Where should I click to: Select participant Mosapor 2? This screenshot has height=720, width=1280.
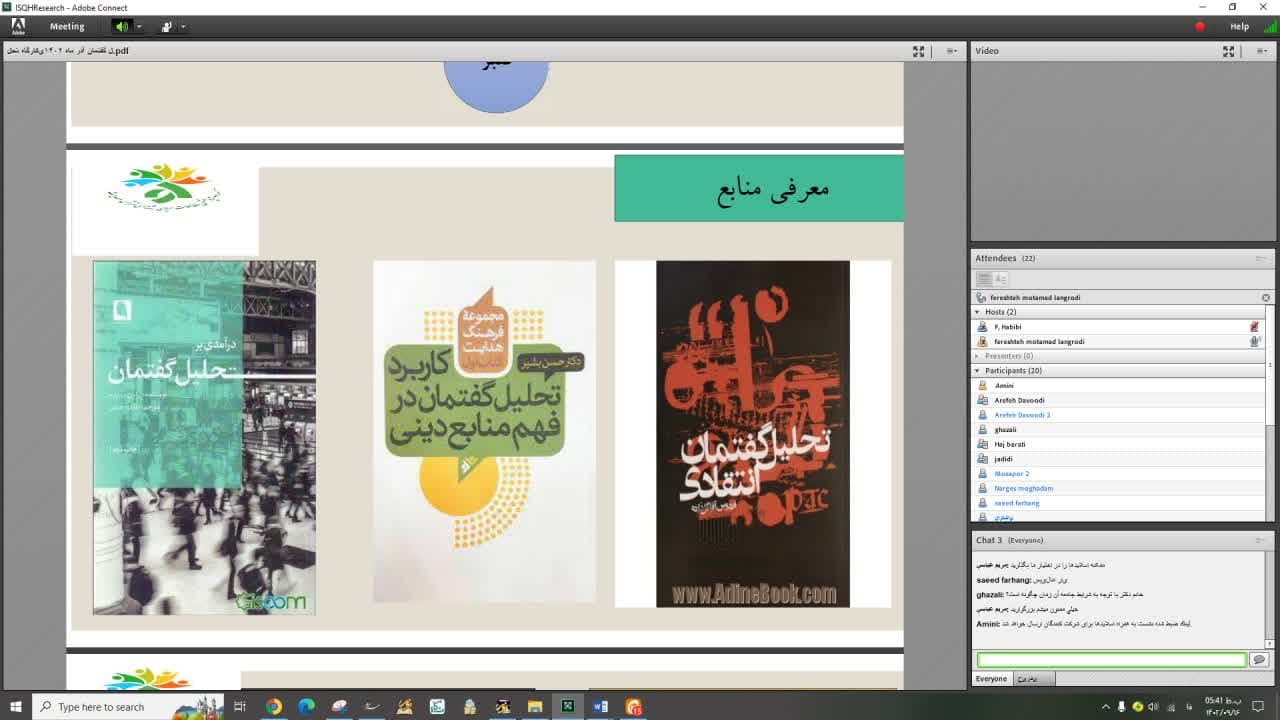tap(1118, 474)
